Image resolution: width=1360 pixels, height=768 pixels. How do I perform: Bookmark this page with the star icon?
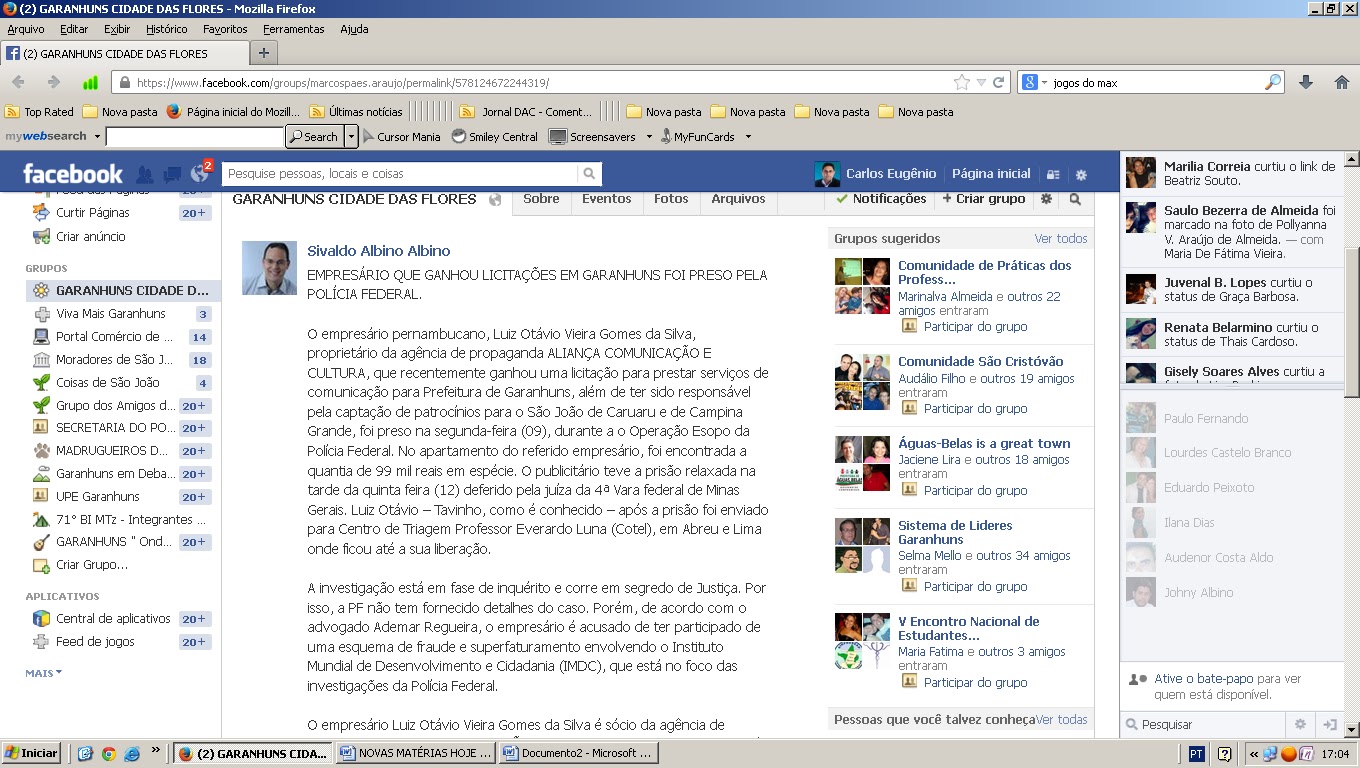(x=961, y=83)
